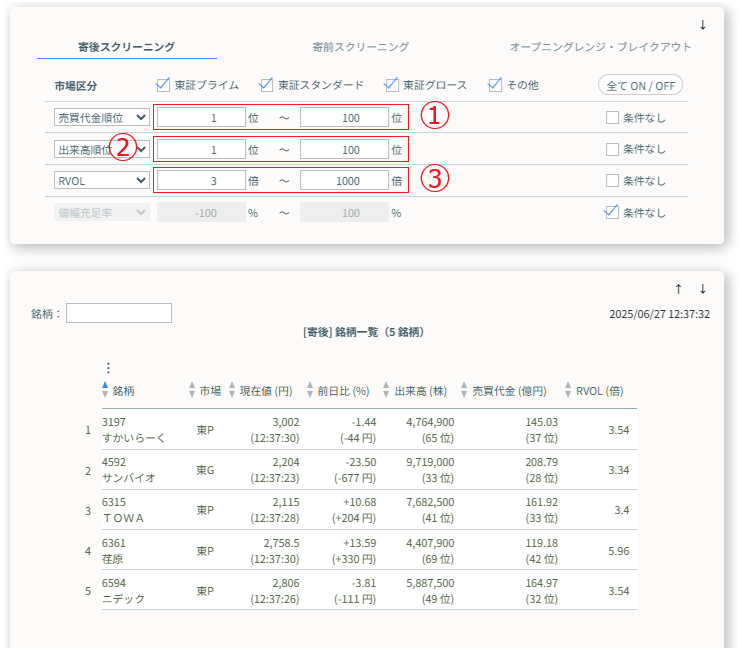Click the down arrow in the screening panel
Image resolution: width=740 pixels, height=648 pixels.
pyautogui.click(x=702, y=25)
